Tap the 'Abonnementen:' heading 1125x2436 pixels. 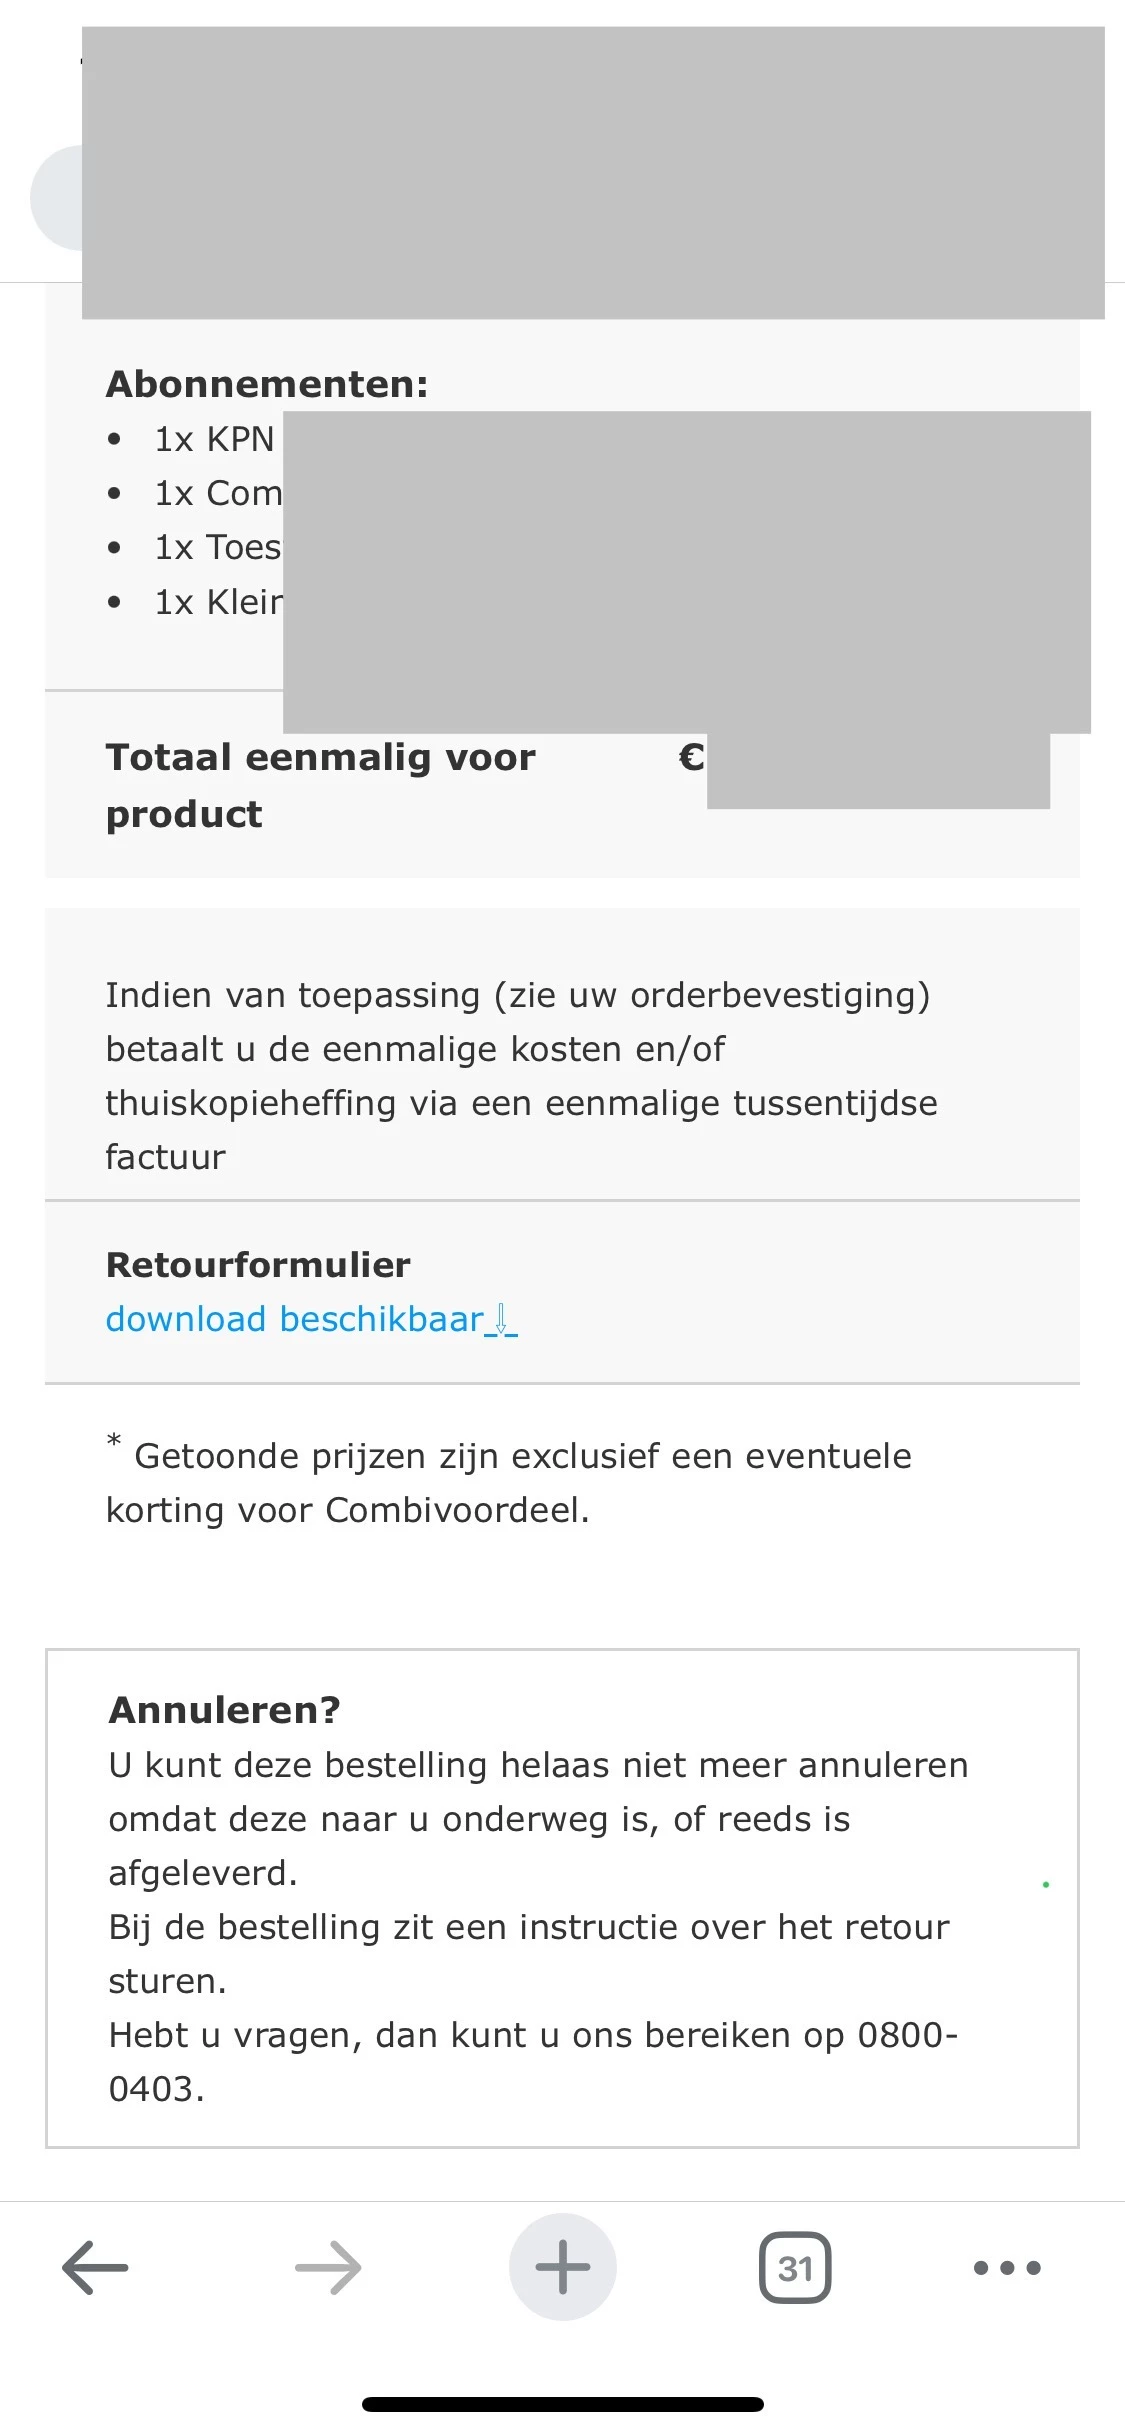(x=267, y=384)
